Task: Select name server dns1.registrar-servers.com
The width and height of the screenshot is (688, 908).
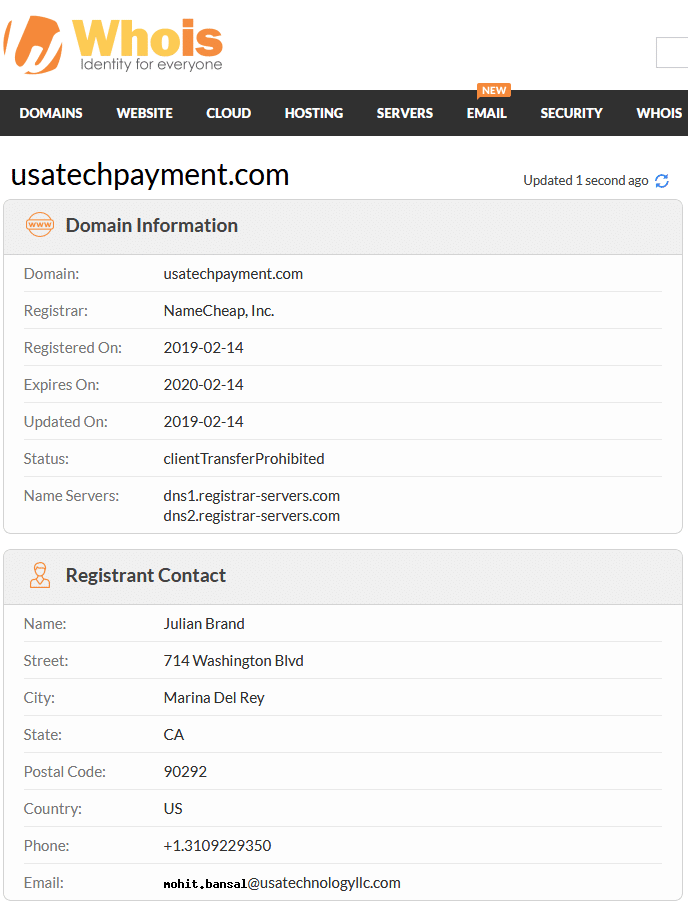Action: (251, 496)
